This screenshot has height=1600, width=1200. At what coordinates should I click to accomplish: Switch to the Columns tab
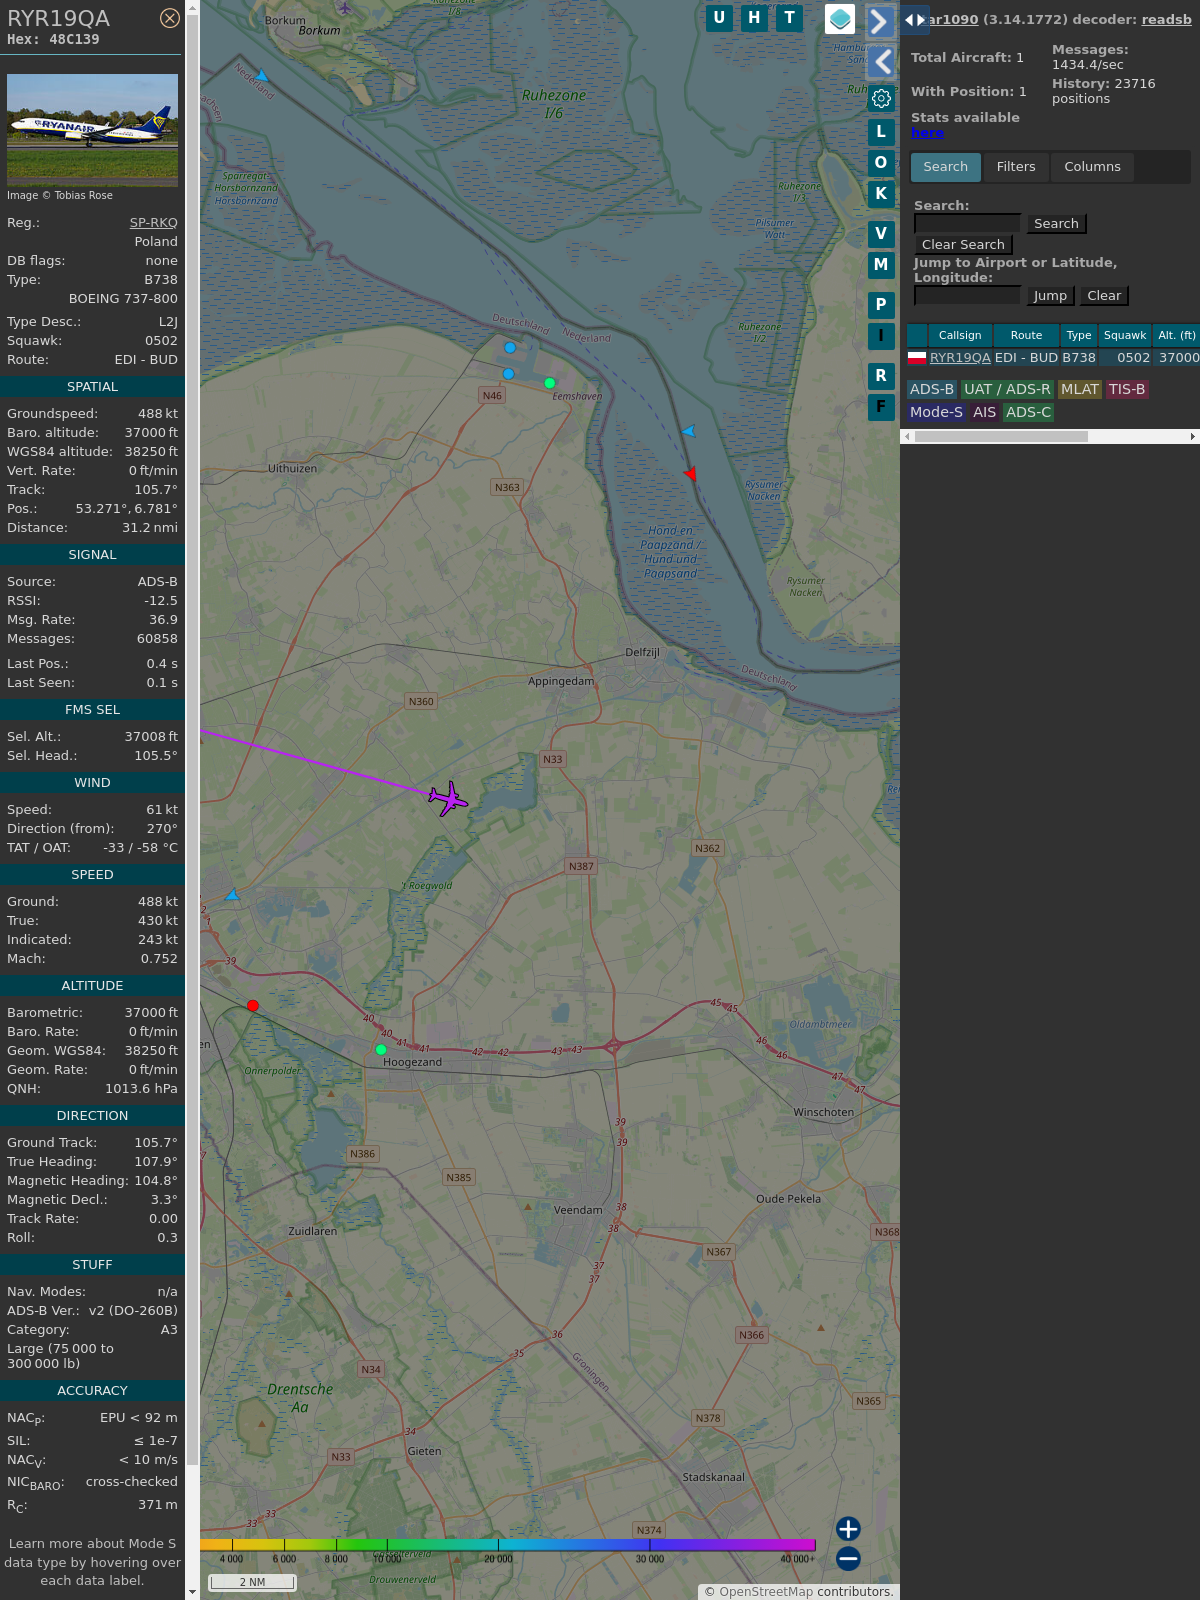coord(1092,167)
